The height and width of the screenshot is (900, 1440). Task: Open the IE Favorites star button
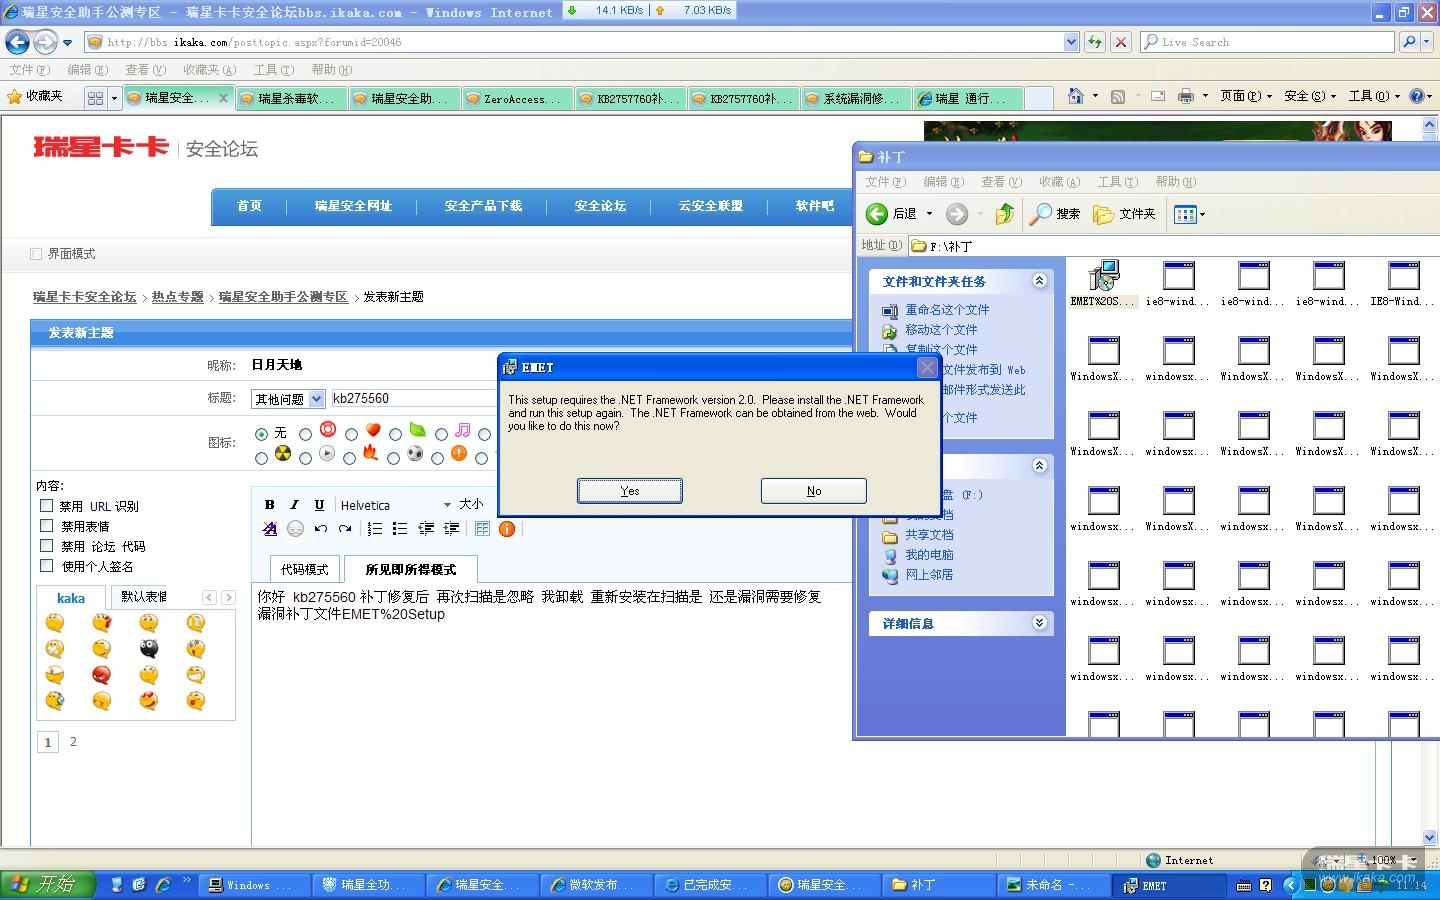pyautogui.click(x=35, y=96)
